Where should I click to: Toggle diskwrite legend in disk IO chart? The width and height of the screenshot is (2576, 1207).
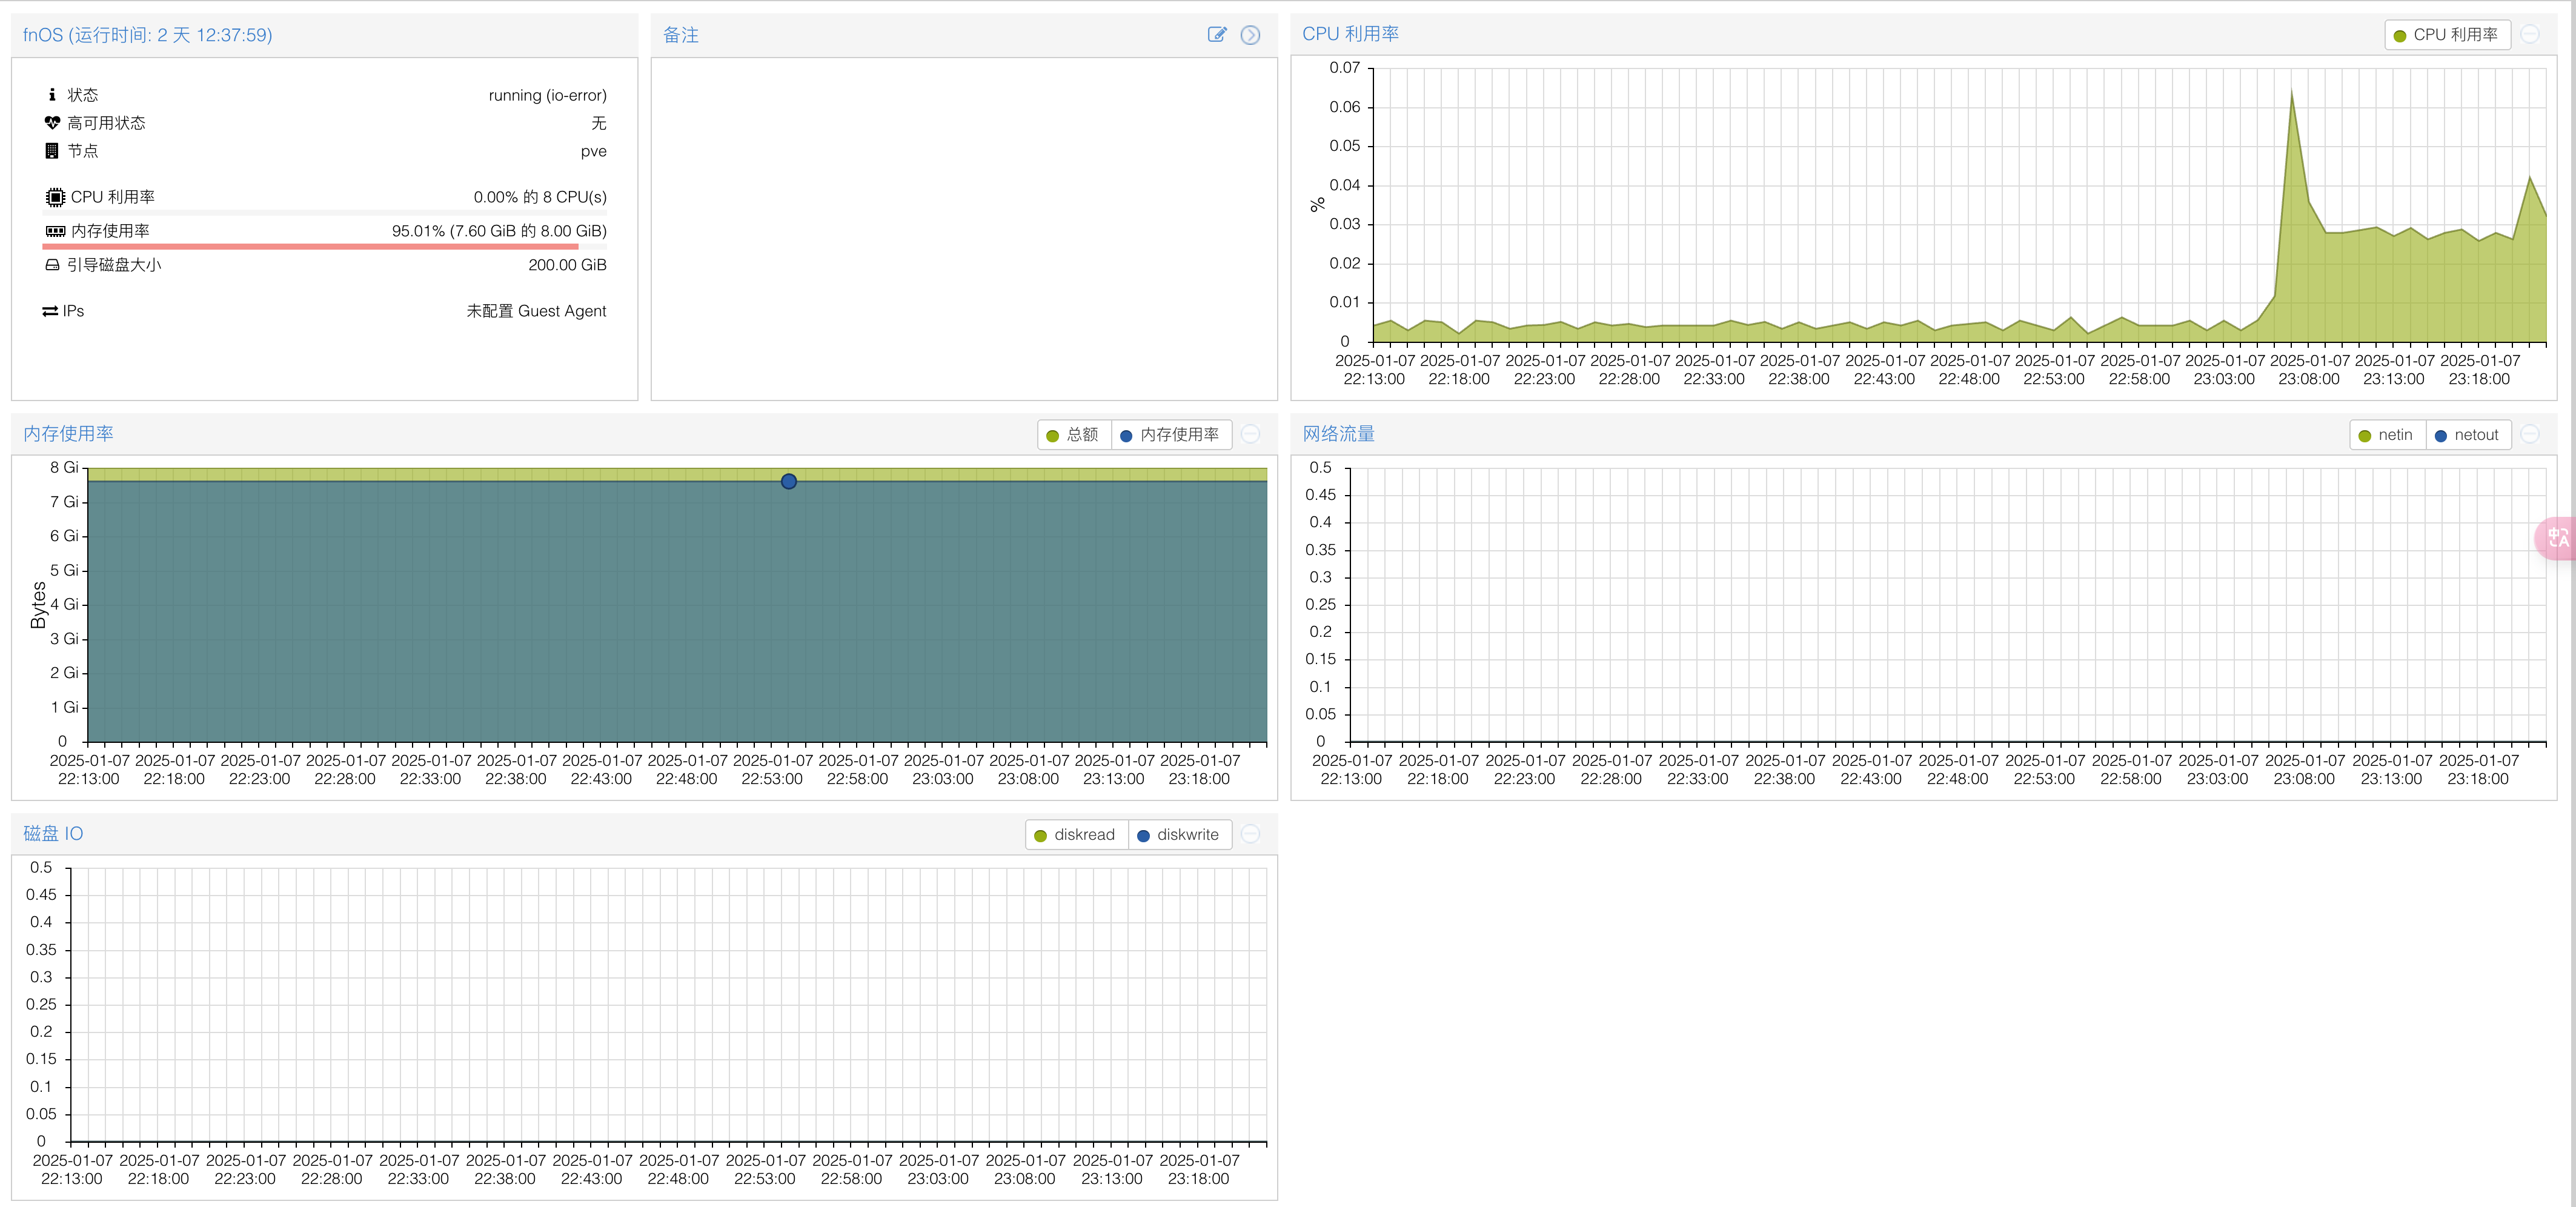(1180, 835)
